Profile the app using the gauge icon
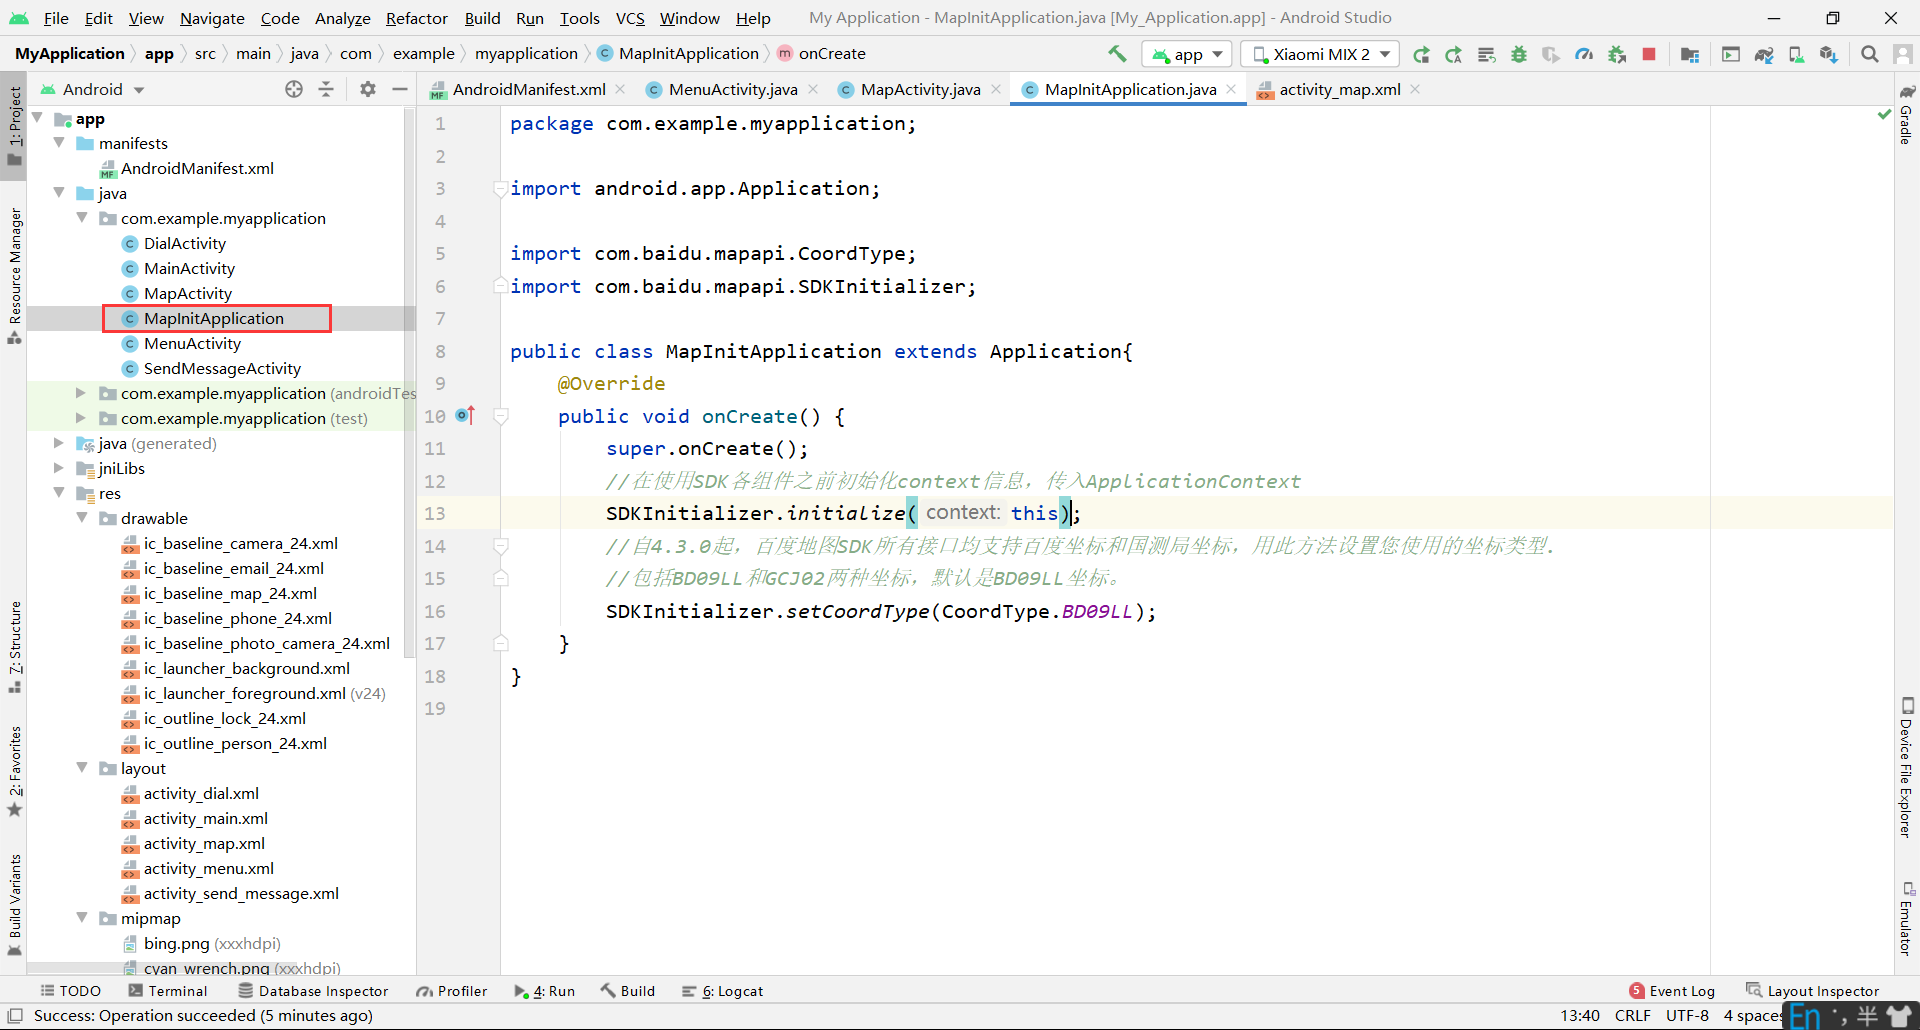Image resolution: width=1920 pixels, height=1030 pixels. point(1584,54)
